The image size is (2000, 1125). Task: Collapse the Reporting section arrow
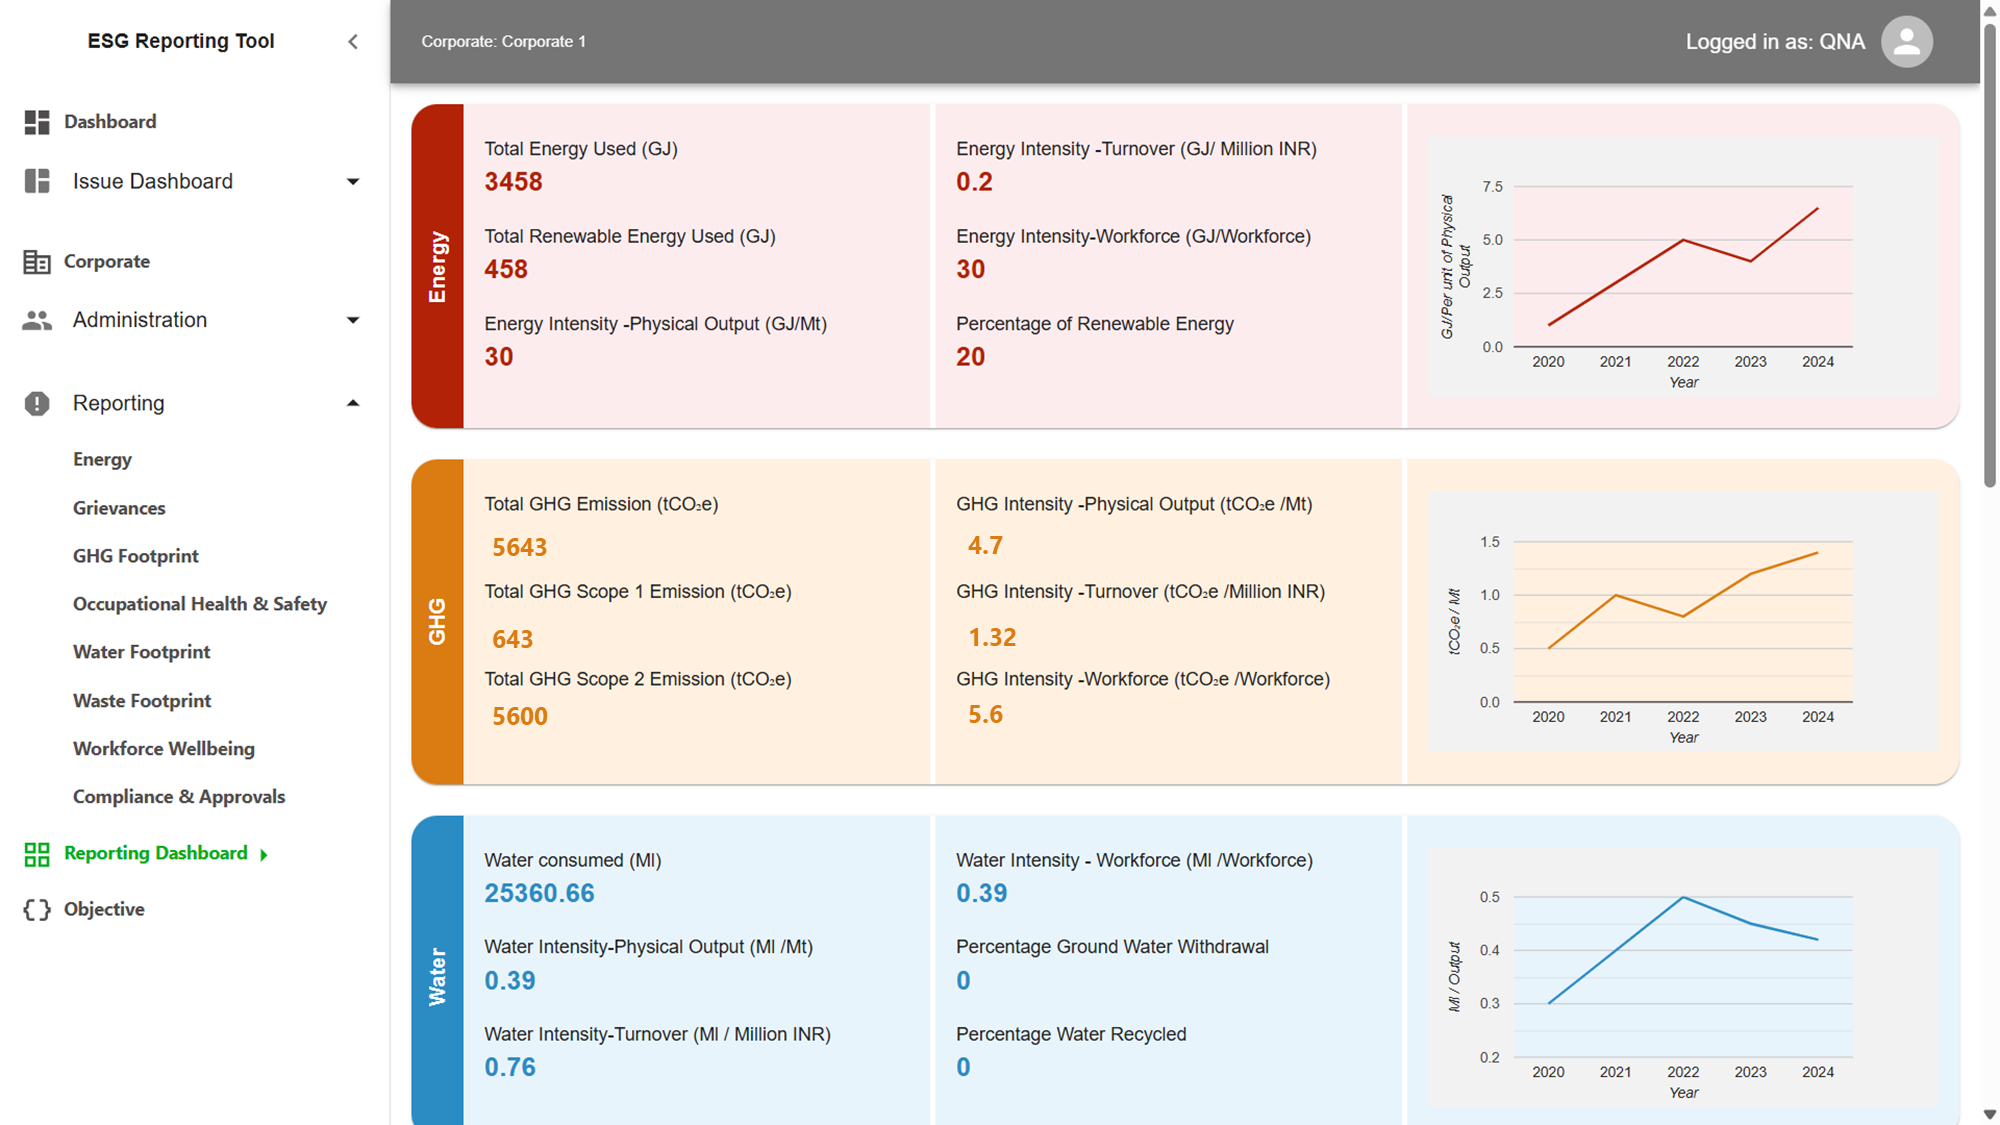(x=353, y=403)
